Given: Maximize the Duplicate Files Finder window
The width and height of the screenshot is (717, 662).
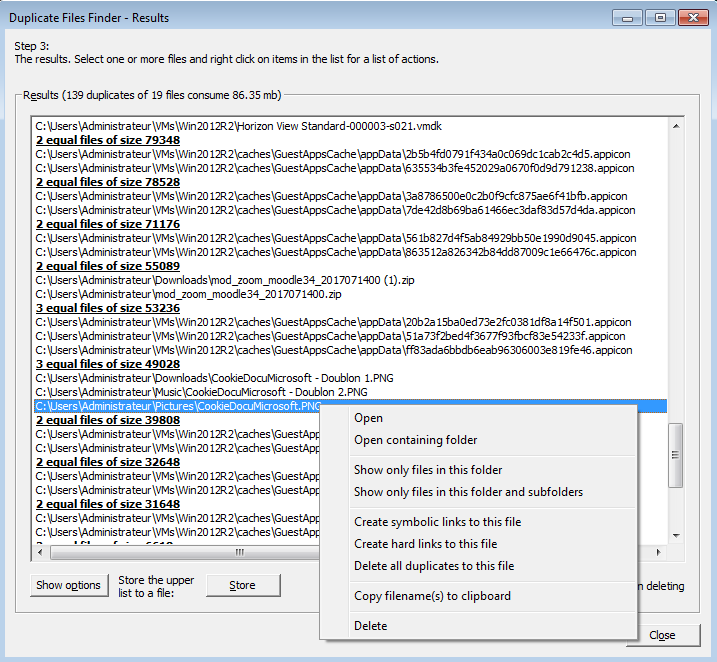Looking at the screenshot, I should click(x=660, y=17).
